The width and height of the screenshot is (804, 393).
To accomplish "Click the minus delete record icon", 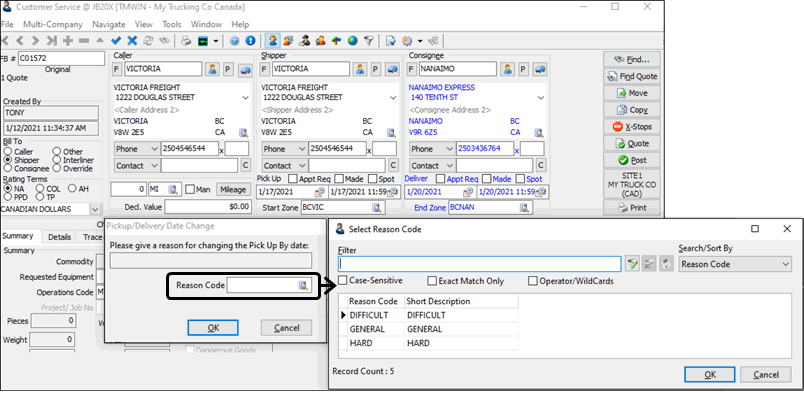I will pyautogui.click(x=84, y=41).
